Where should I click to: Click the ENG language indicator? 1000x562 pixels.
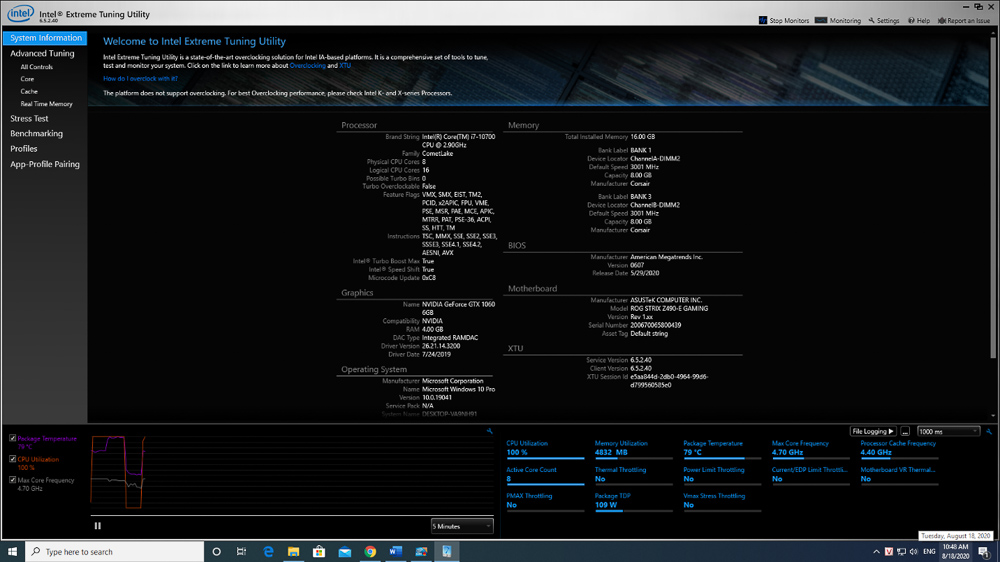(x=929, y=552)
